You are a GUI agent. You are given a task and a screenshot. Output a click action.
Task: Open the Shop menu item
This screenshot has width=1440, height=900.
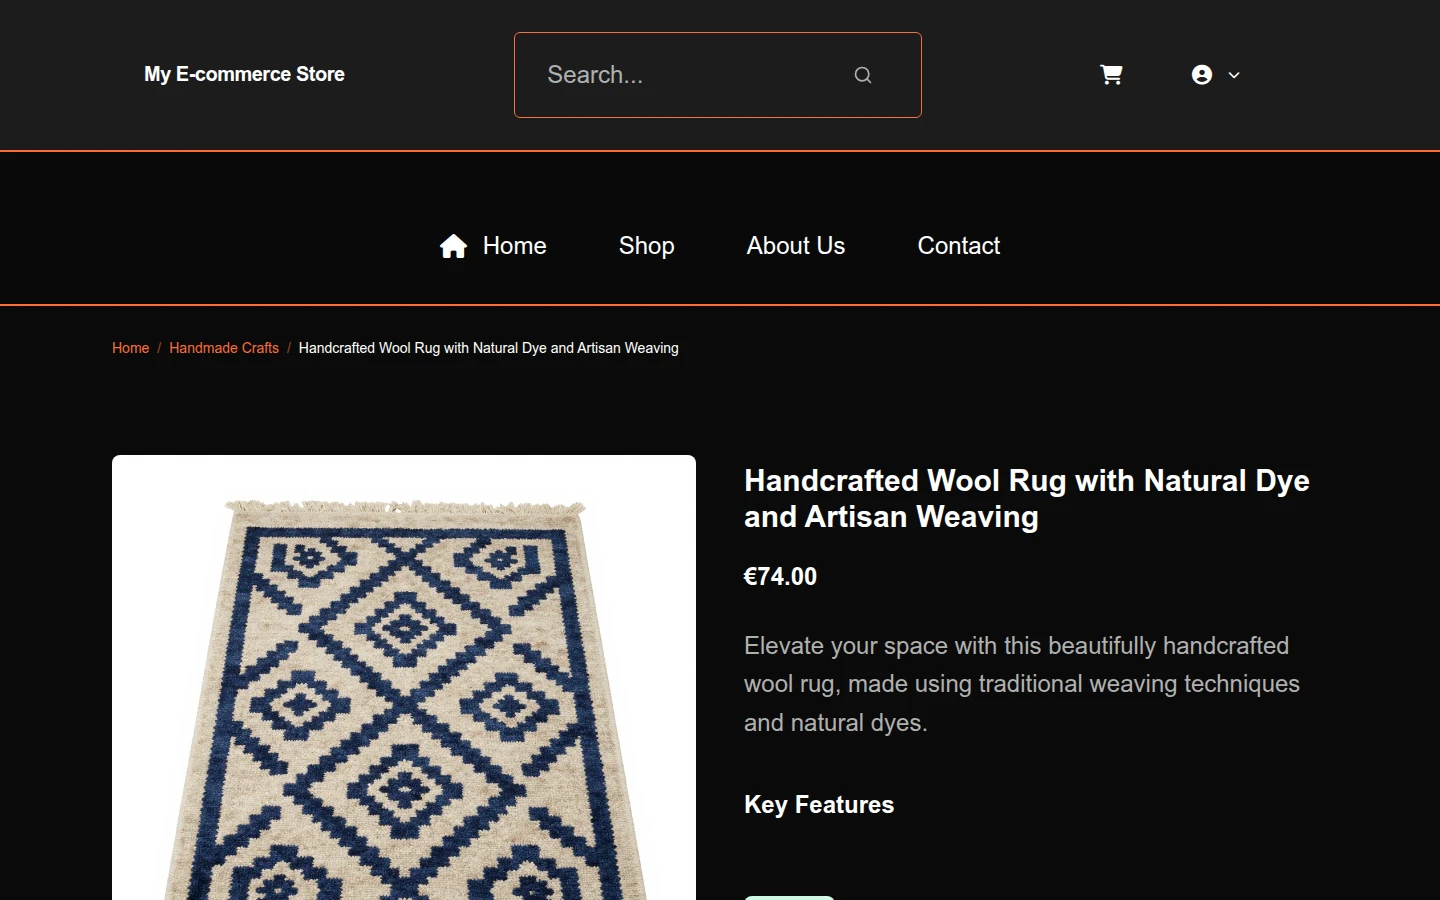pyautogui.click(x=646, y=246)
